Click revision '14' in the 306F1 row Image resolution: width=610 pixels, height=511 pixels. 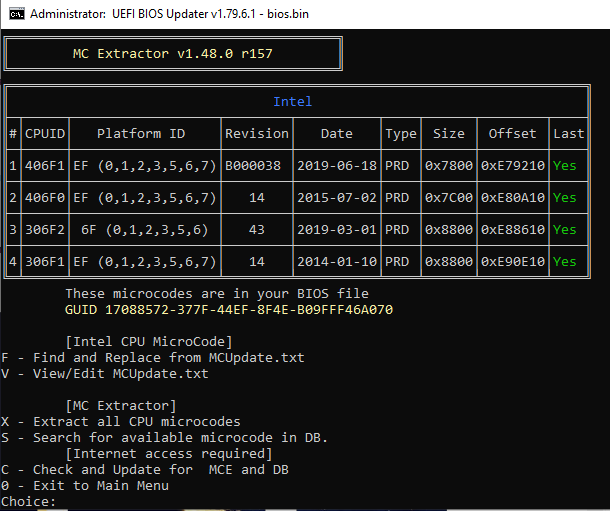click(257, 261)
